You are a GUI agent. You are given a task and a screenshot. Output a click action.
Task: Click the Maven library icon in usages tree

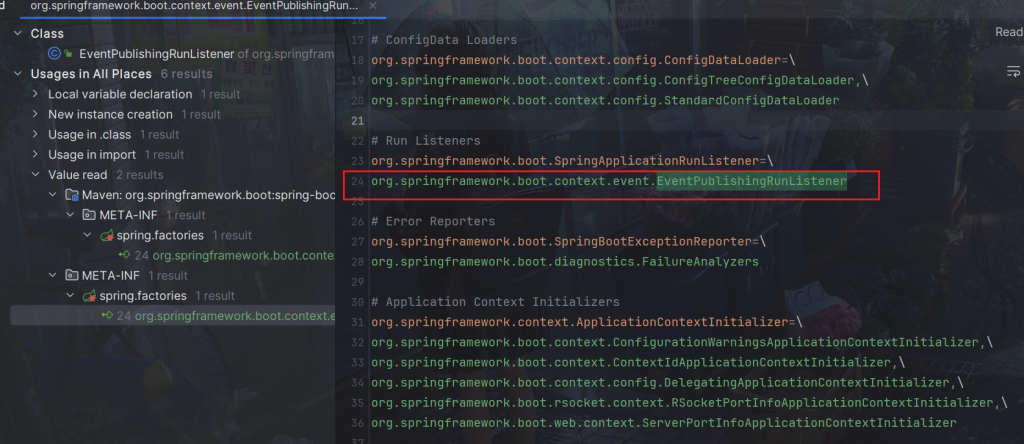(72, 195)
